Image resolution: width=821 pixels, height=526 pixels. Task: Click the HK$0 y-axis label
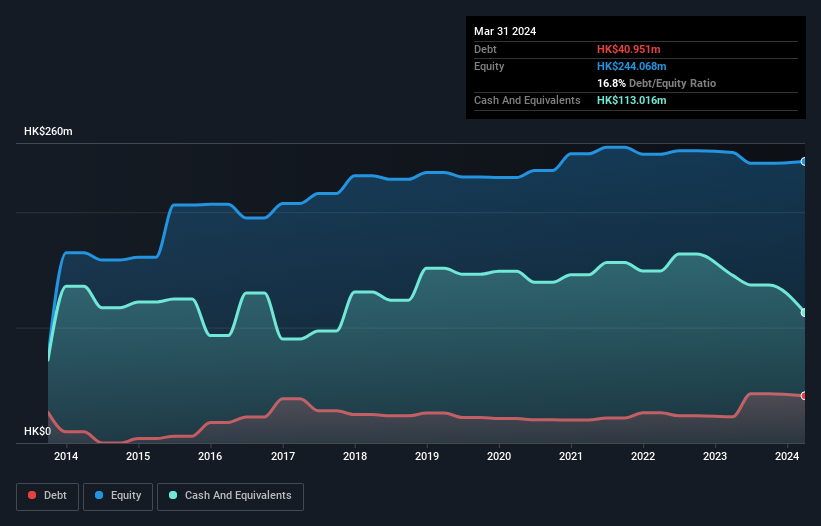point(38,431)
